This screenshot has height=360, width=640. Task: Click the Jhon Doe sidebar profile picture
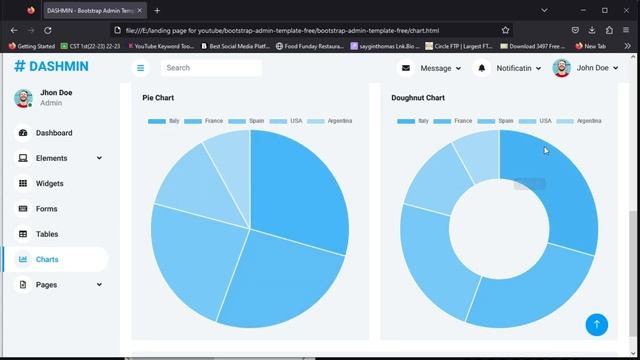[23, 98]
